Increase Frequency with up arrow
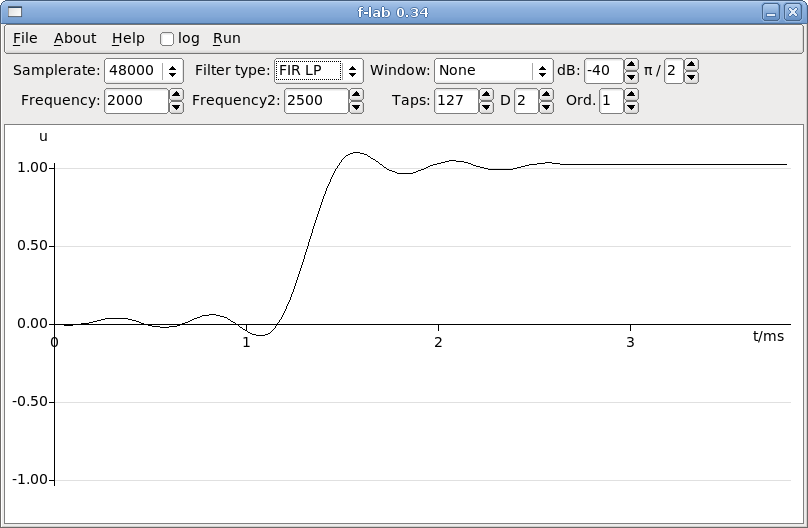 176,95
